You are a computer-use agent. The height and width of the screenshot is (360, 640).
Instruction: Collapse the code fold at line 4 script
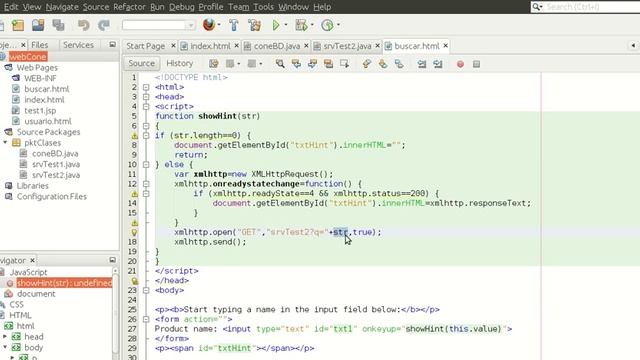tap(146, 107)
